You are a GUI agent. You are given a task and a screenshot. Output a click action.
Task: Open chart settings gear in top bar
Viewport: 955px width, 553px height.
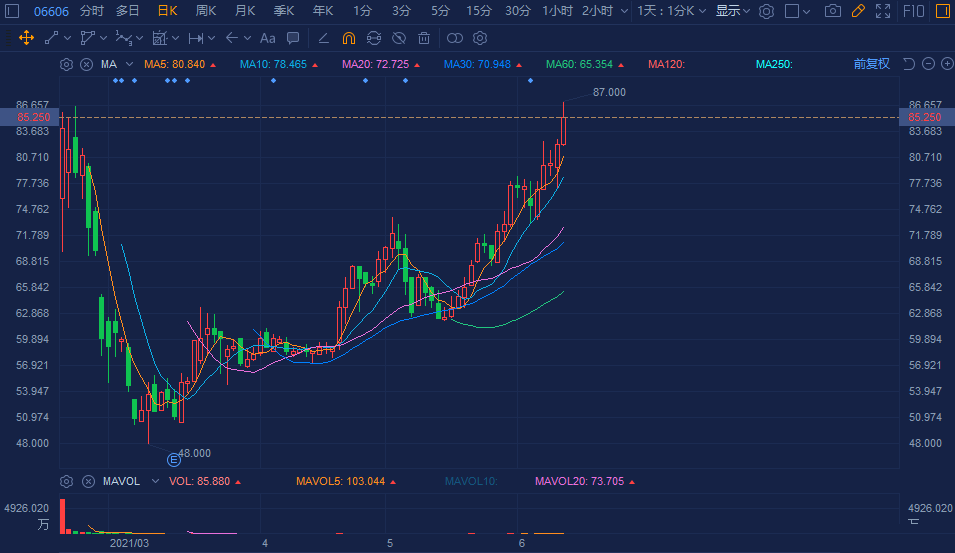[x=766, y=11]
